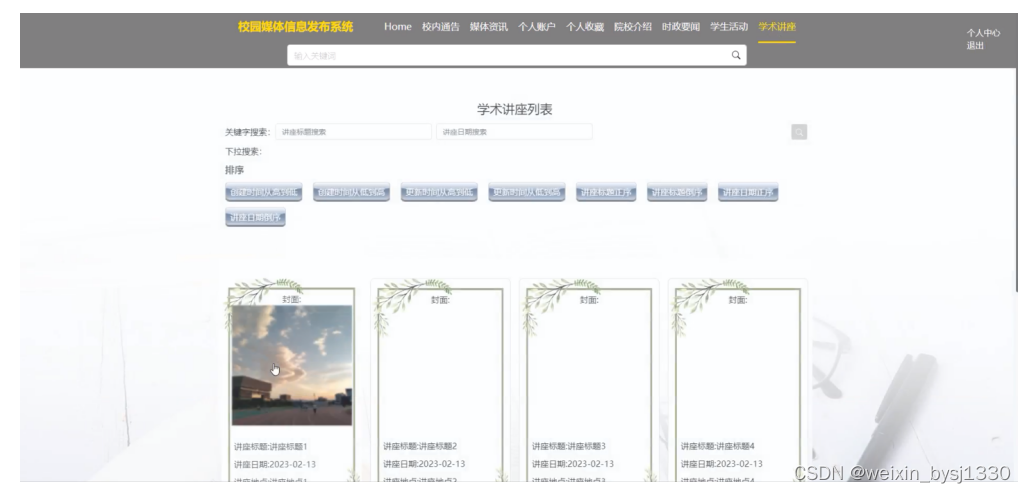Click the 讲座日期:2023-02-13 line in lecture 3's card
This screenshot has height=493, width=1026.
tap(573, 464)
